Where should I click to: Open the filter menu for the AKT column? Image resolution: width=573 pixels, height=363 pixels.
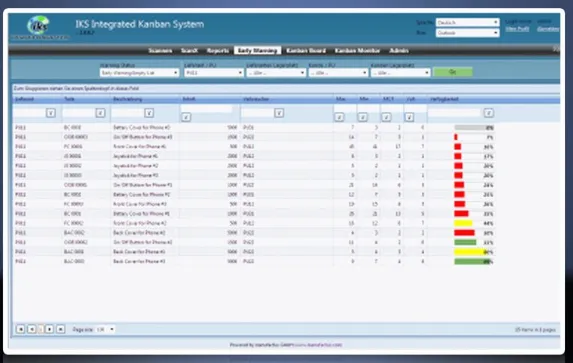click(386, 117)
